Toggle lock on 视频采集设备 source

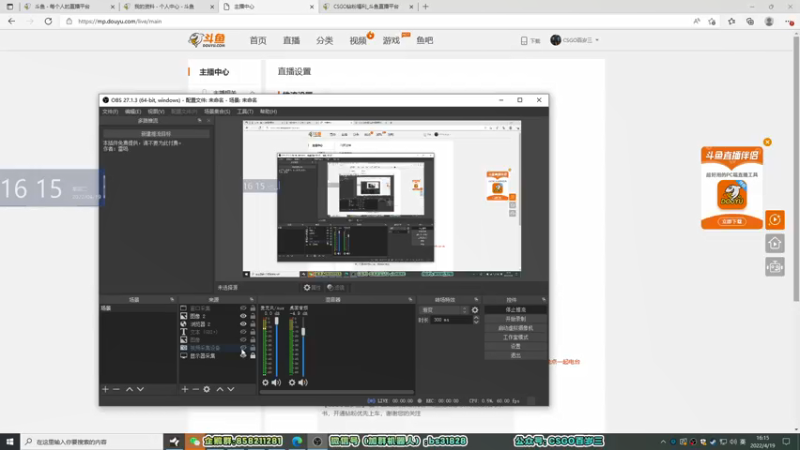253,348
